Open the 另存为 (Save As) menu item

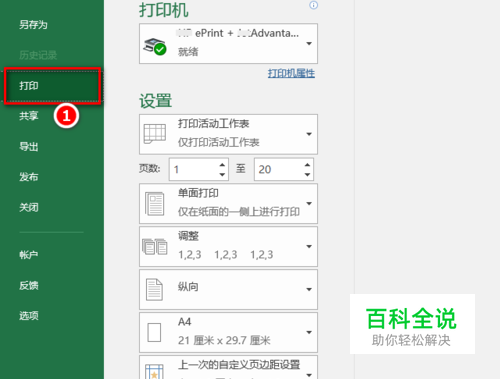pos(33,25)
